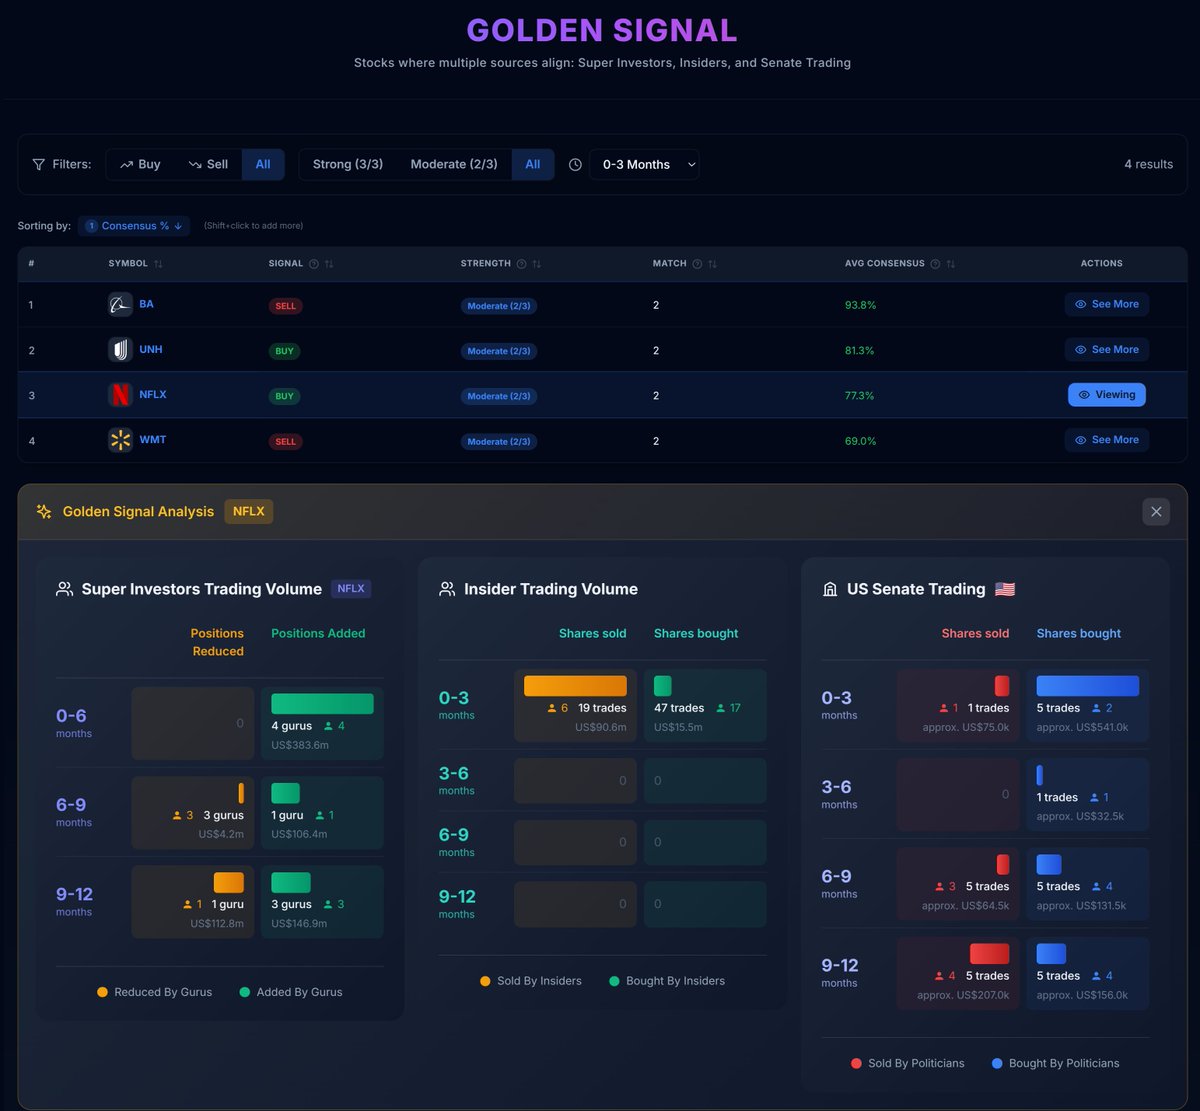Click Bought By Insiders legend item
1200x1111 pixels.
pyautogui.click(x=667, y=981)
